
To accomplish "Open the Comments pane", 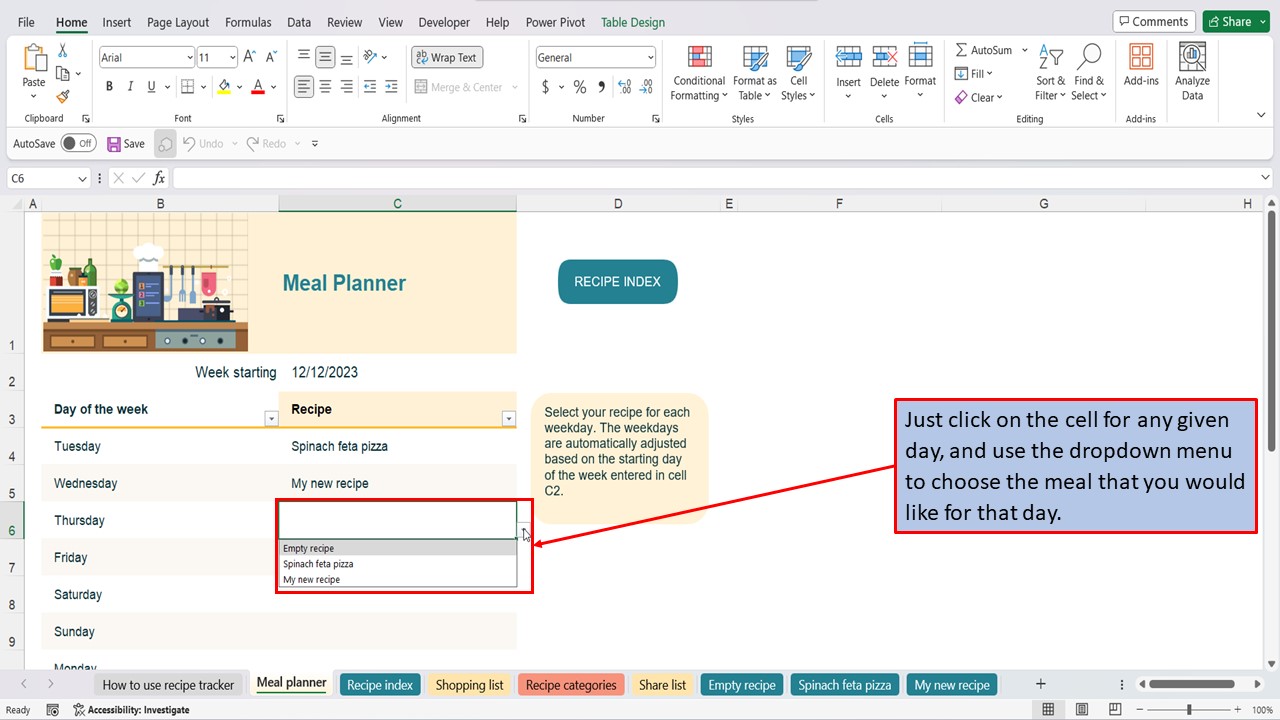I will 1153,20.
